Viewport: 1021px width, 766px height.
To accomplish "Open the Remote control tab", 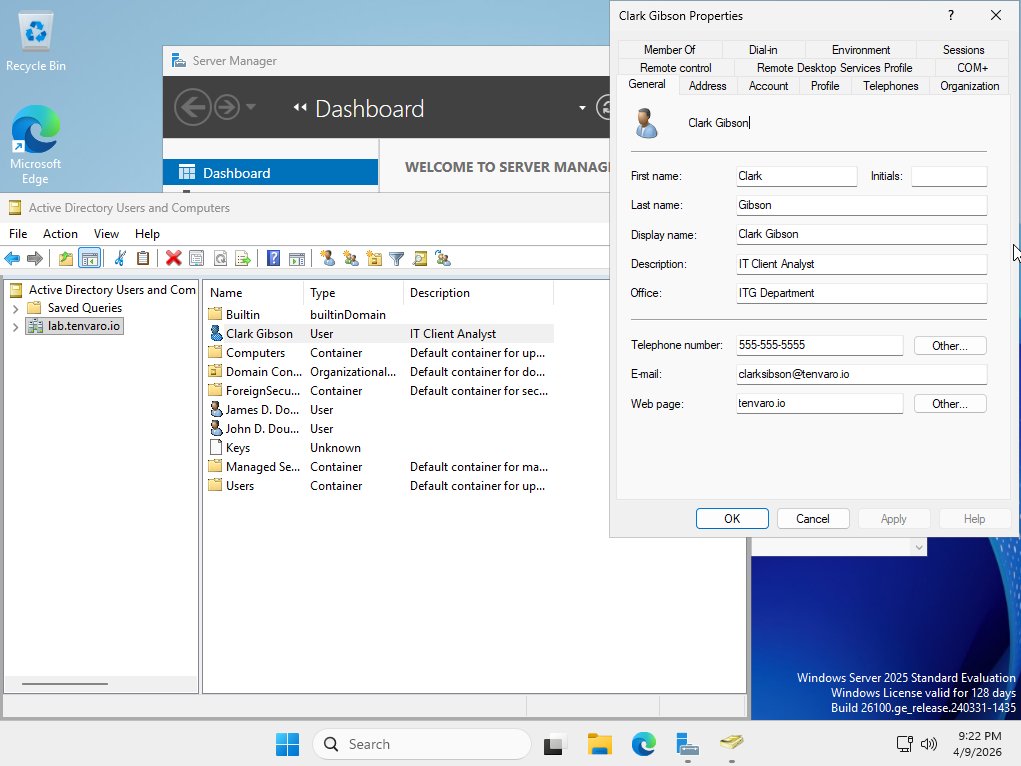I will pos(675,68).
